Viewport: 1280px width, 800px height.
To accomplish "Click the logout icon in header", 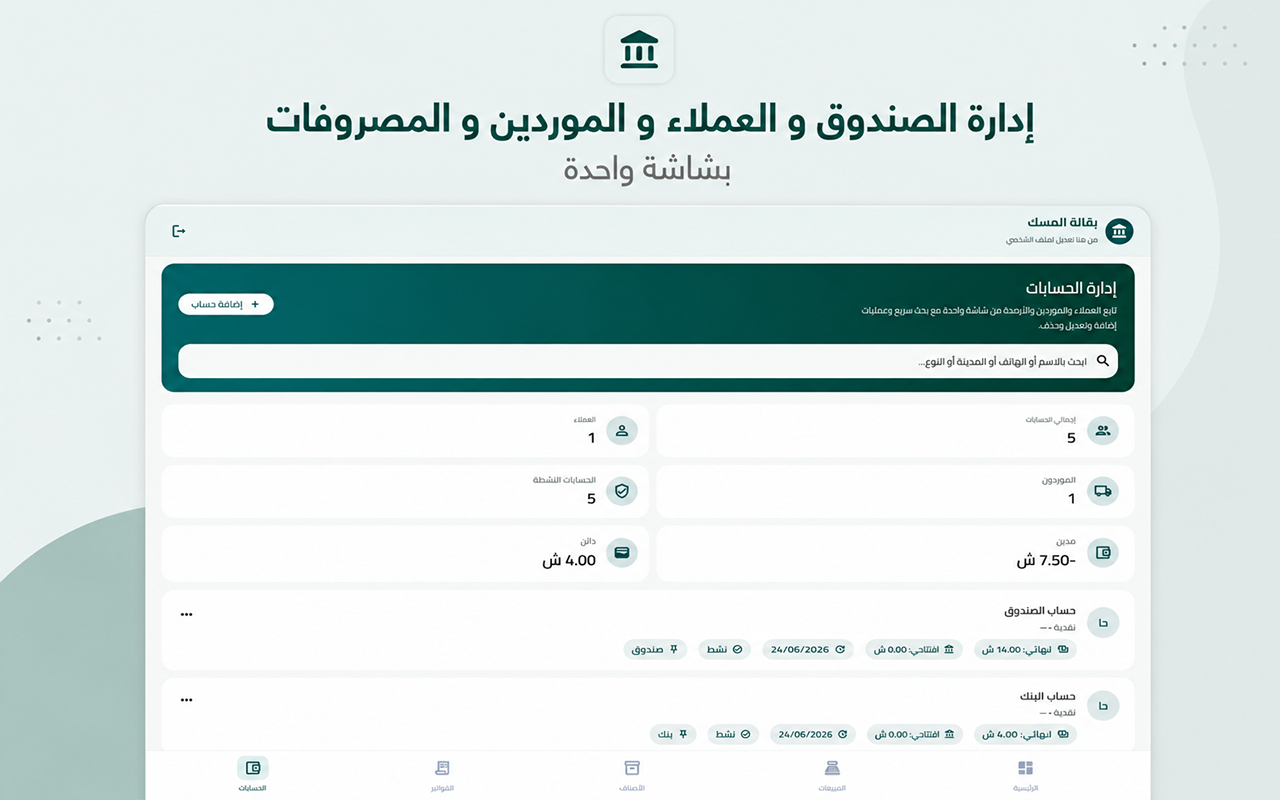I will (x=179, y=231).
